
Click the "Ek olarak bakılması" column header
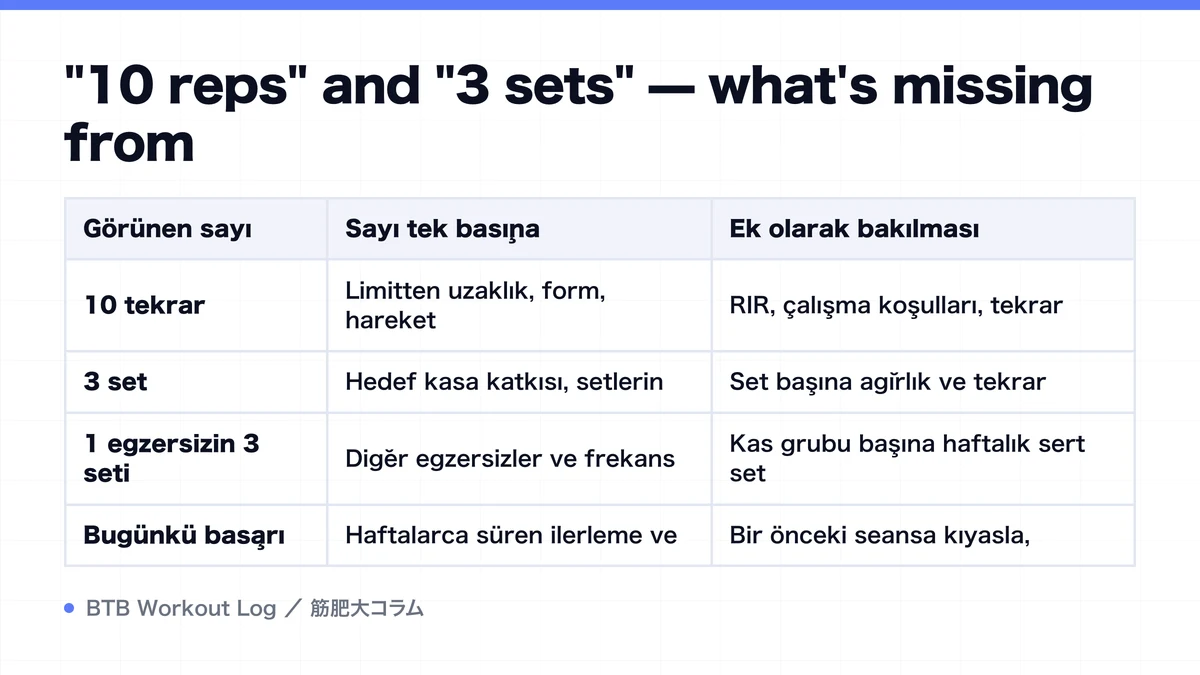click(x=923, y=229)
